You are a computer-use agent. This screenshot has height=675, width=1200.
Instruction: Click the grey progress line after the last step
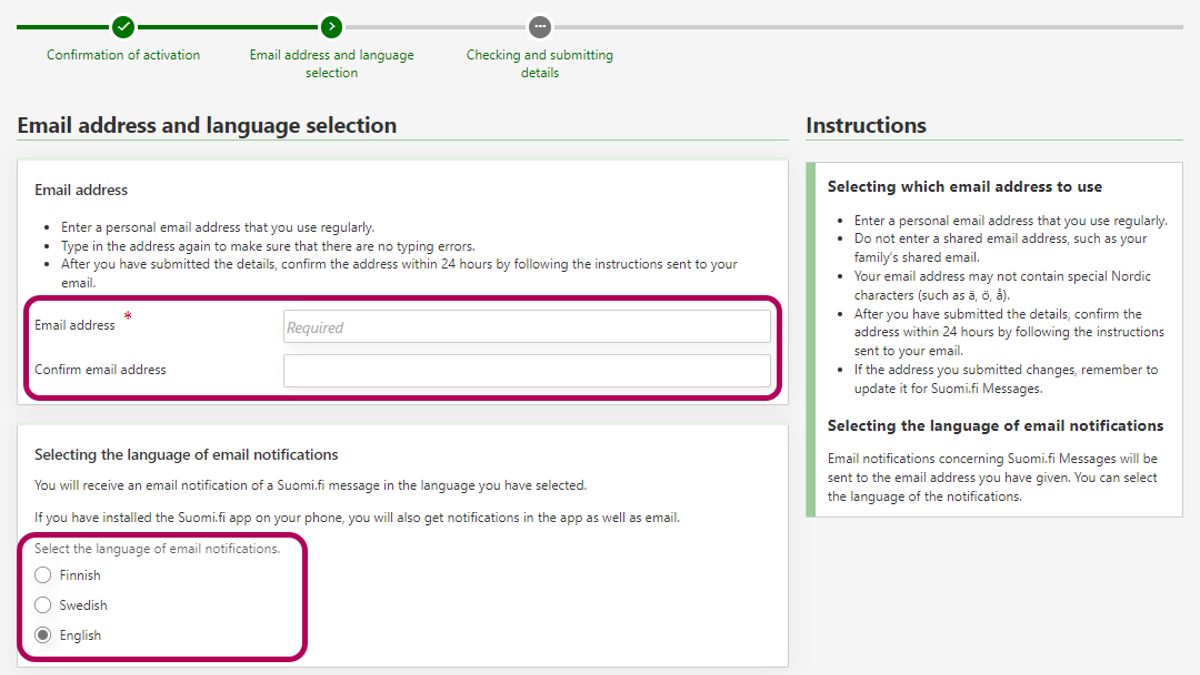click(x=860, y=27)
